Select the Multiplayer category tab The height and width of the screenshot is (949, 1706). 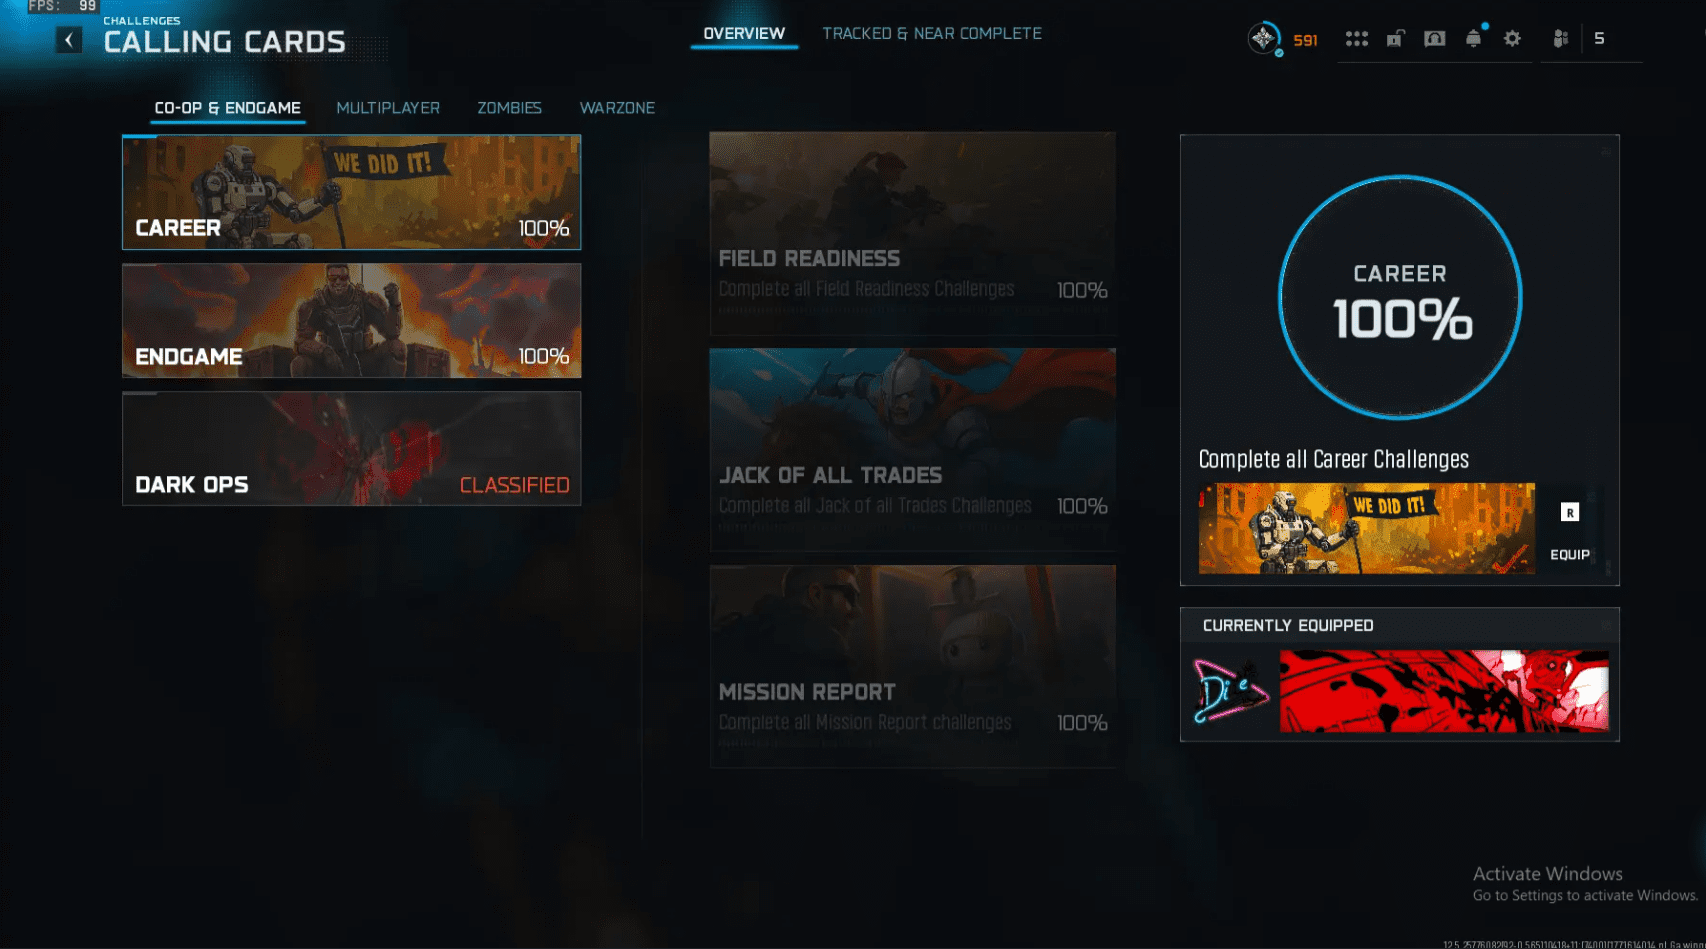(388, 108)
